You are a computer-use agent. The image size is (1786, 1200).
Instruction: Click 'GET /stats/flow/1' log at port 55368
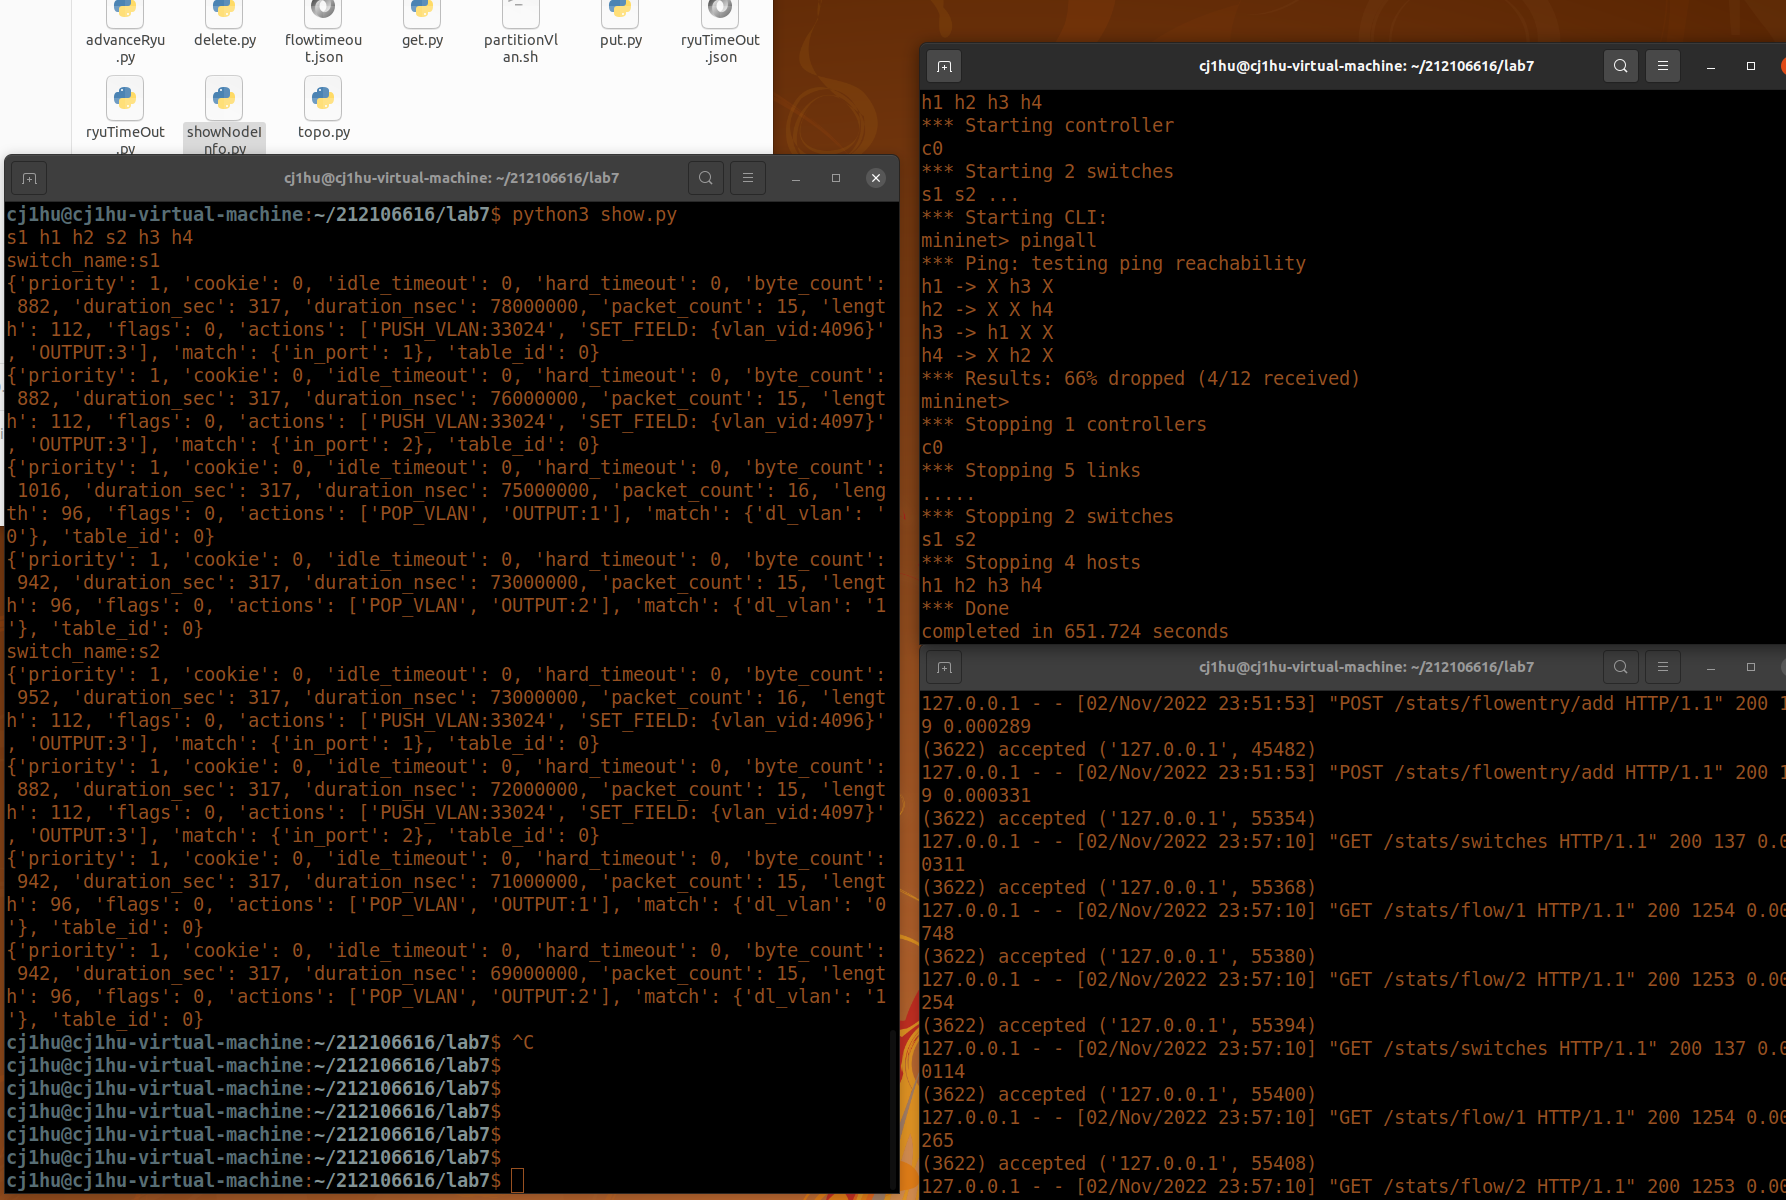(1353, 910)
